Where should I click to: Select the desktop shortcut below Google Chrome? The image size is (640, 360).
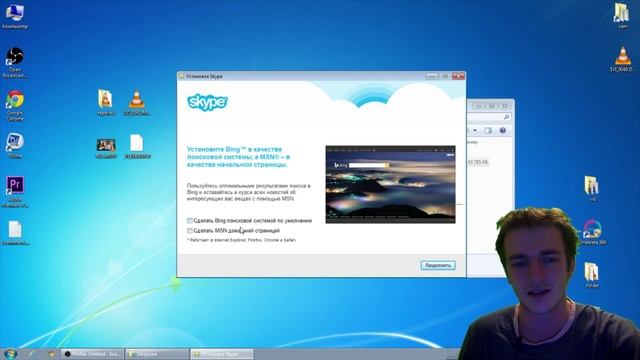(x=15, y=145)
